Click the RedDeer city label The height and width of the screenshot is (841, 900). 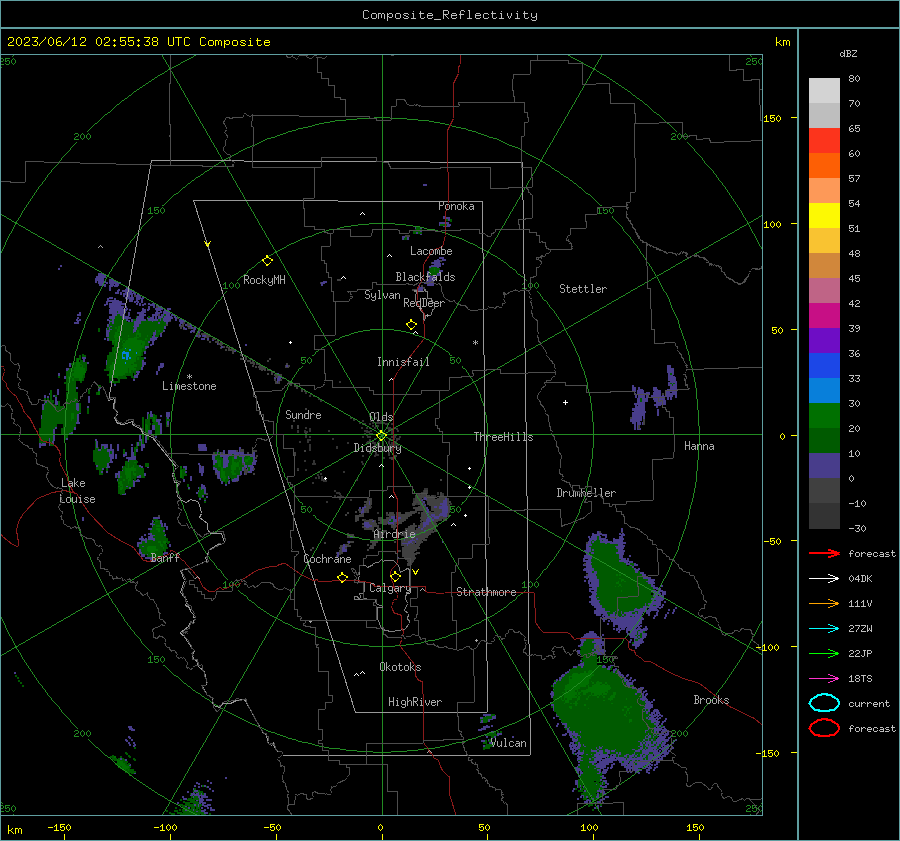coord(424,303)
